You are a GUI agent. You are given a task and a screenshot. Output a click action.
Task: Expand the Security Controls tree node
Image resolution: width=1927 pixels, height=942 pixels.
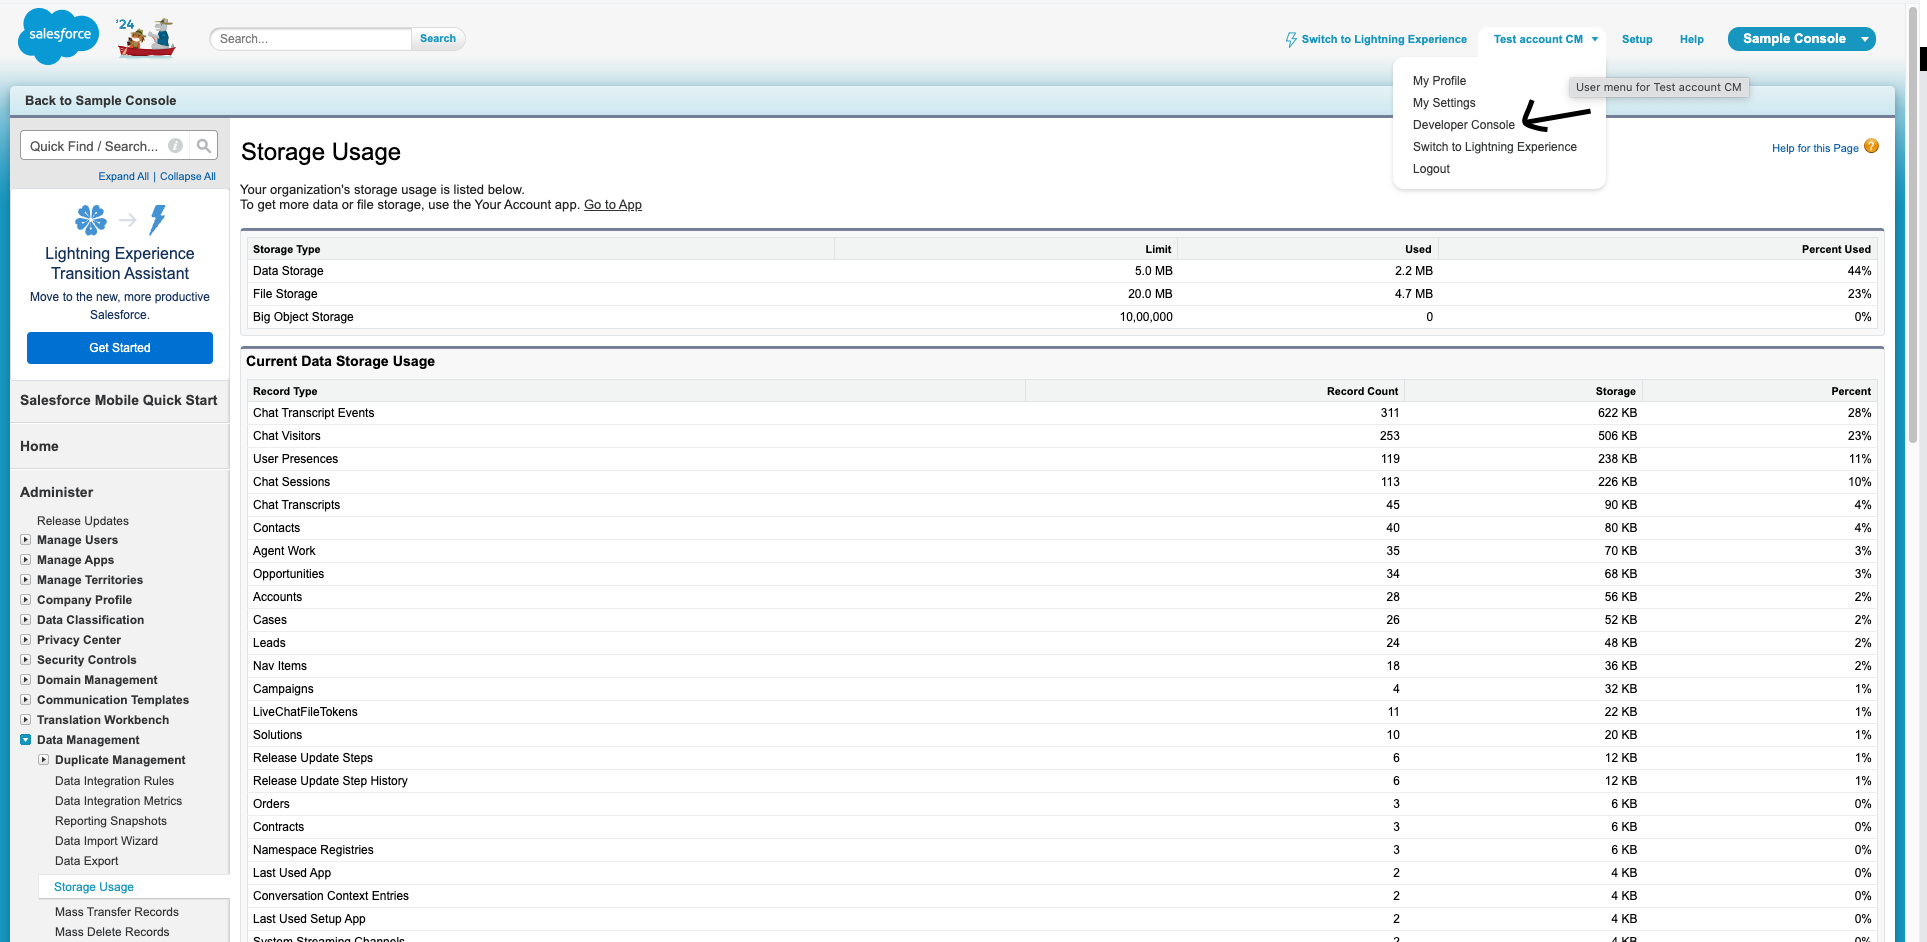coord(26,660)
